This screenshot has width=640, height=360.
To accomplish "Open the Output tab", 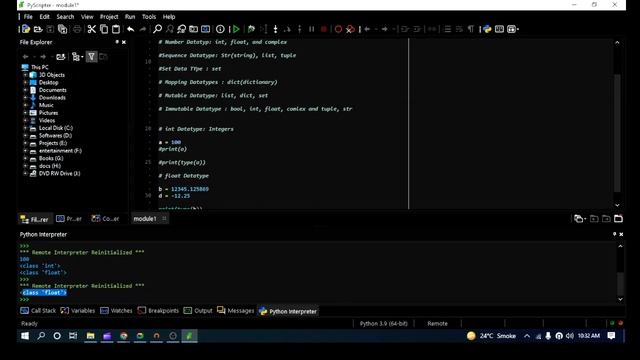I will (x=198, y=311).
